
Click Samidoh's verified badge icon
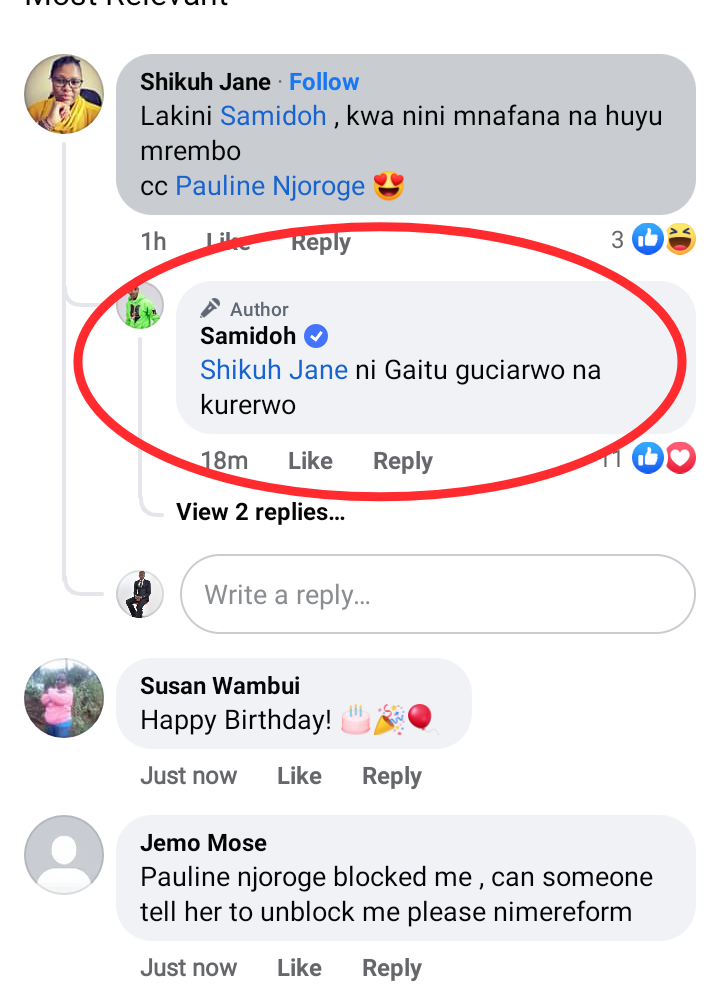(x=316, y=336)
